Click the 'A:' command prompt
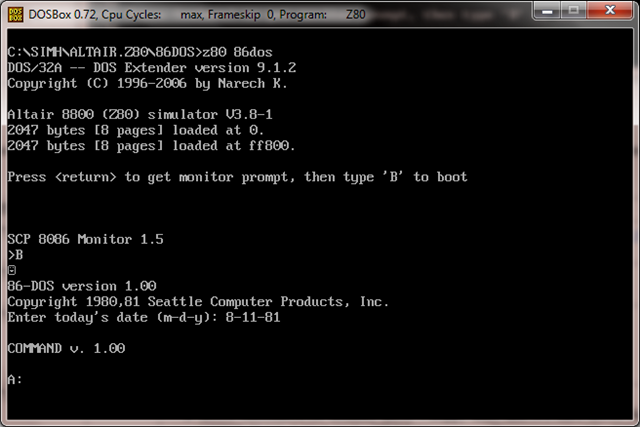640x427 pixels. (15, 380)
